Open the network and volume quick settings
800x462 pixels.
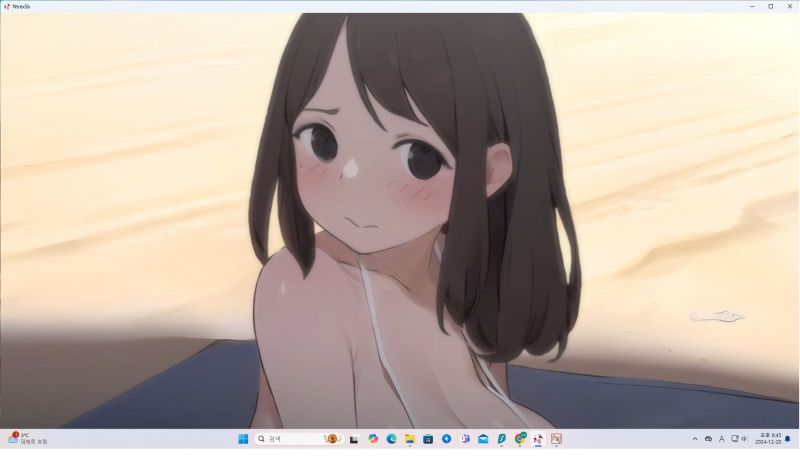[741, 439]
